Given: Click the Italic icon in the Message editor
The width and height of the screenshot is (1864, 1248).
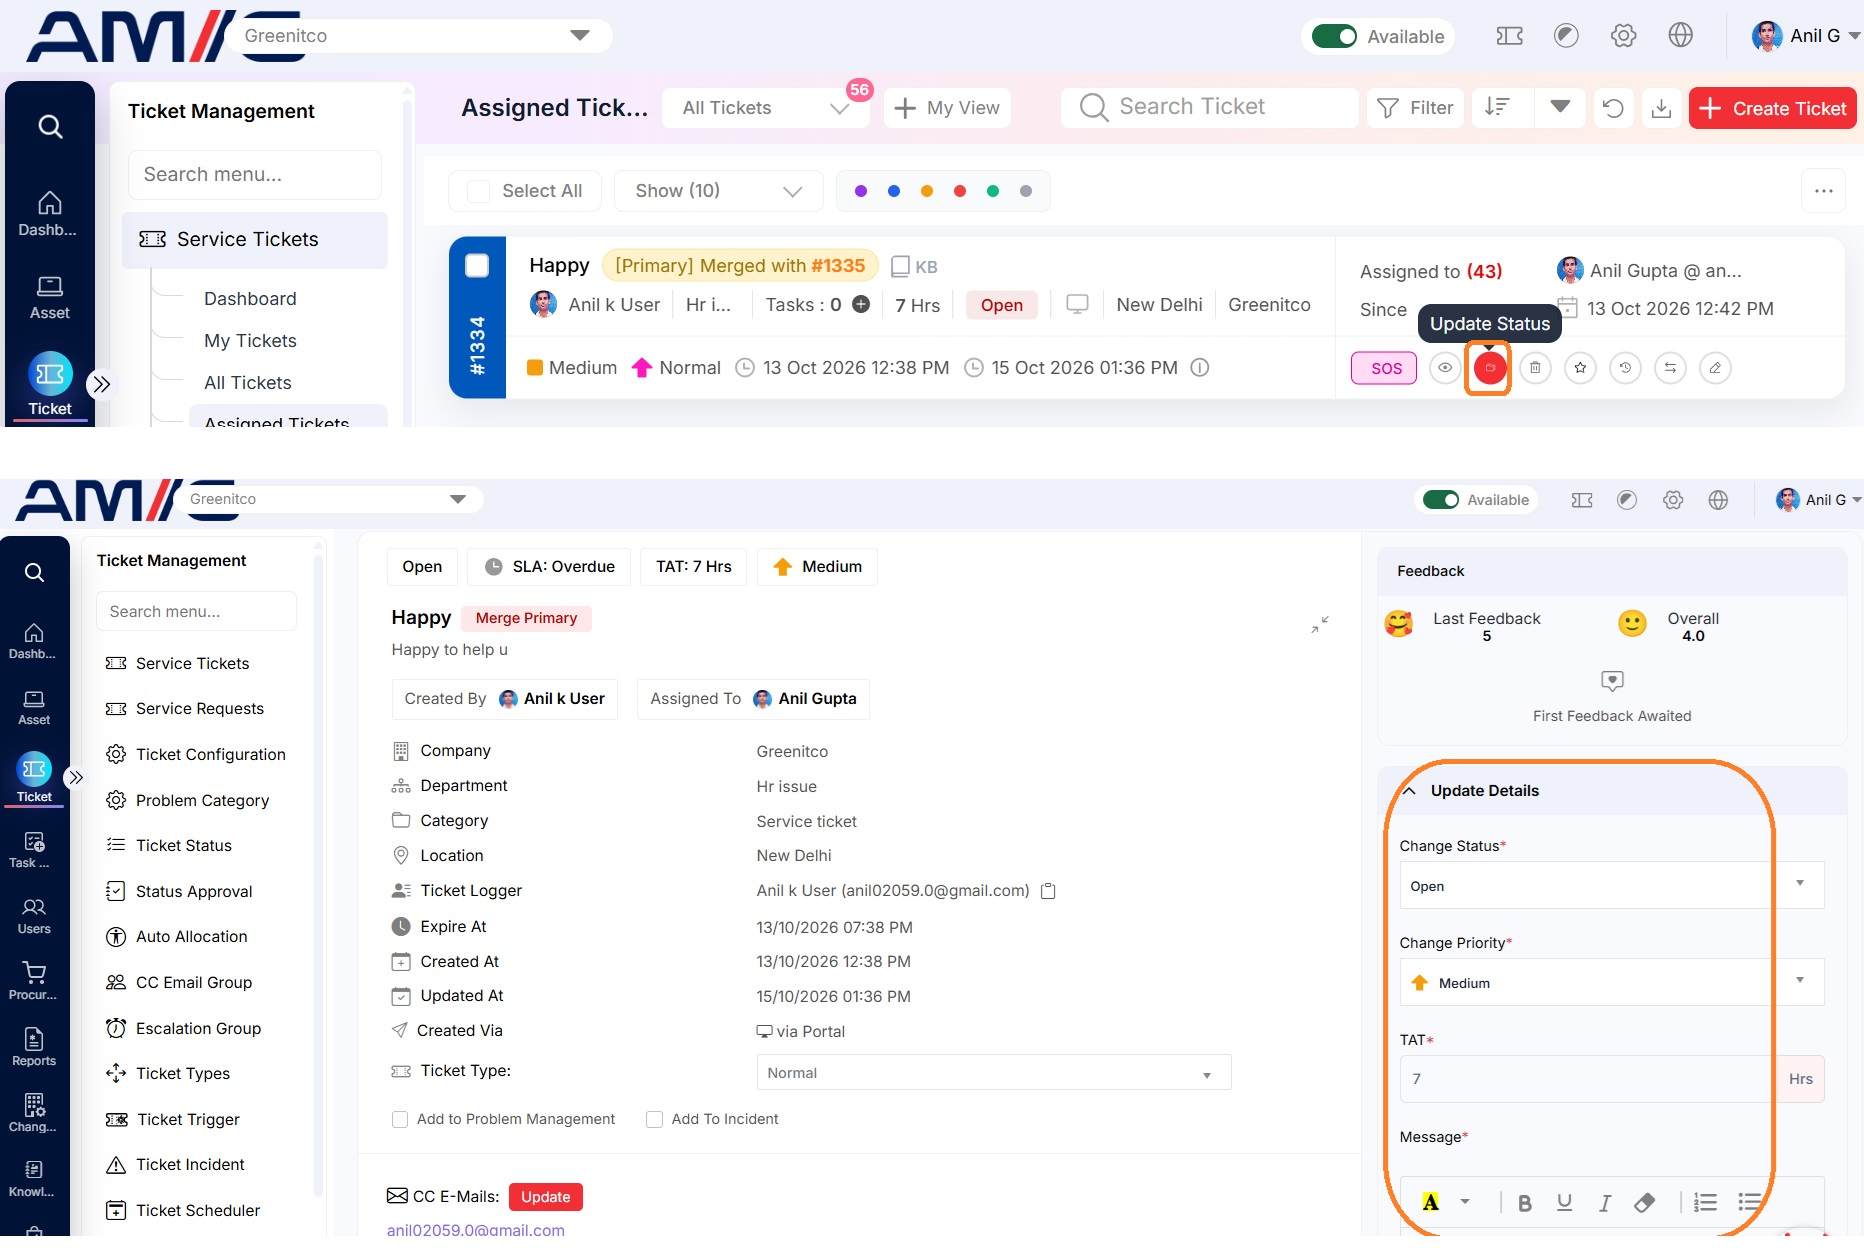Looking at the screenshot, I should [x=1604, y=1203].
